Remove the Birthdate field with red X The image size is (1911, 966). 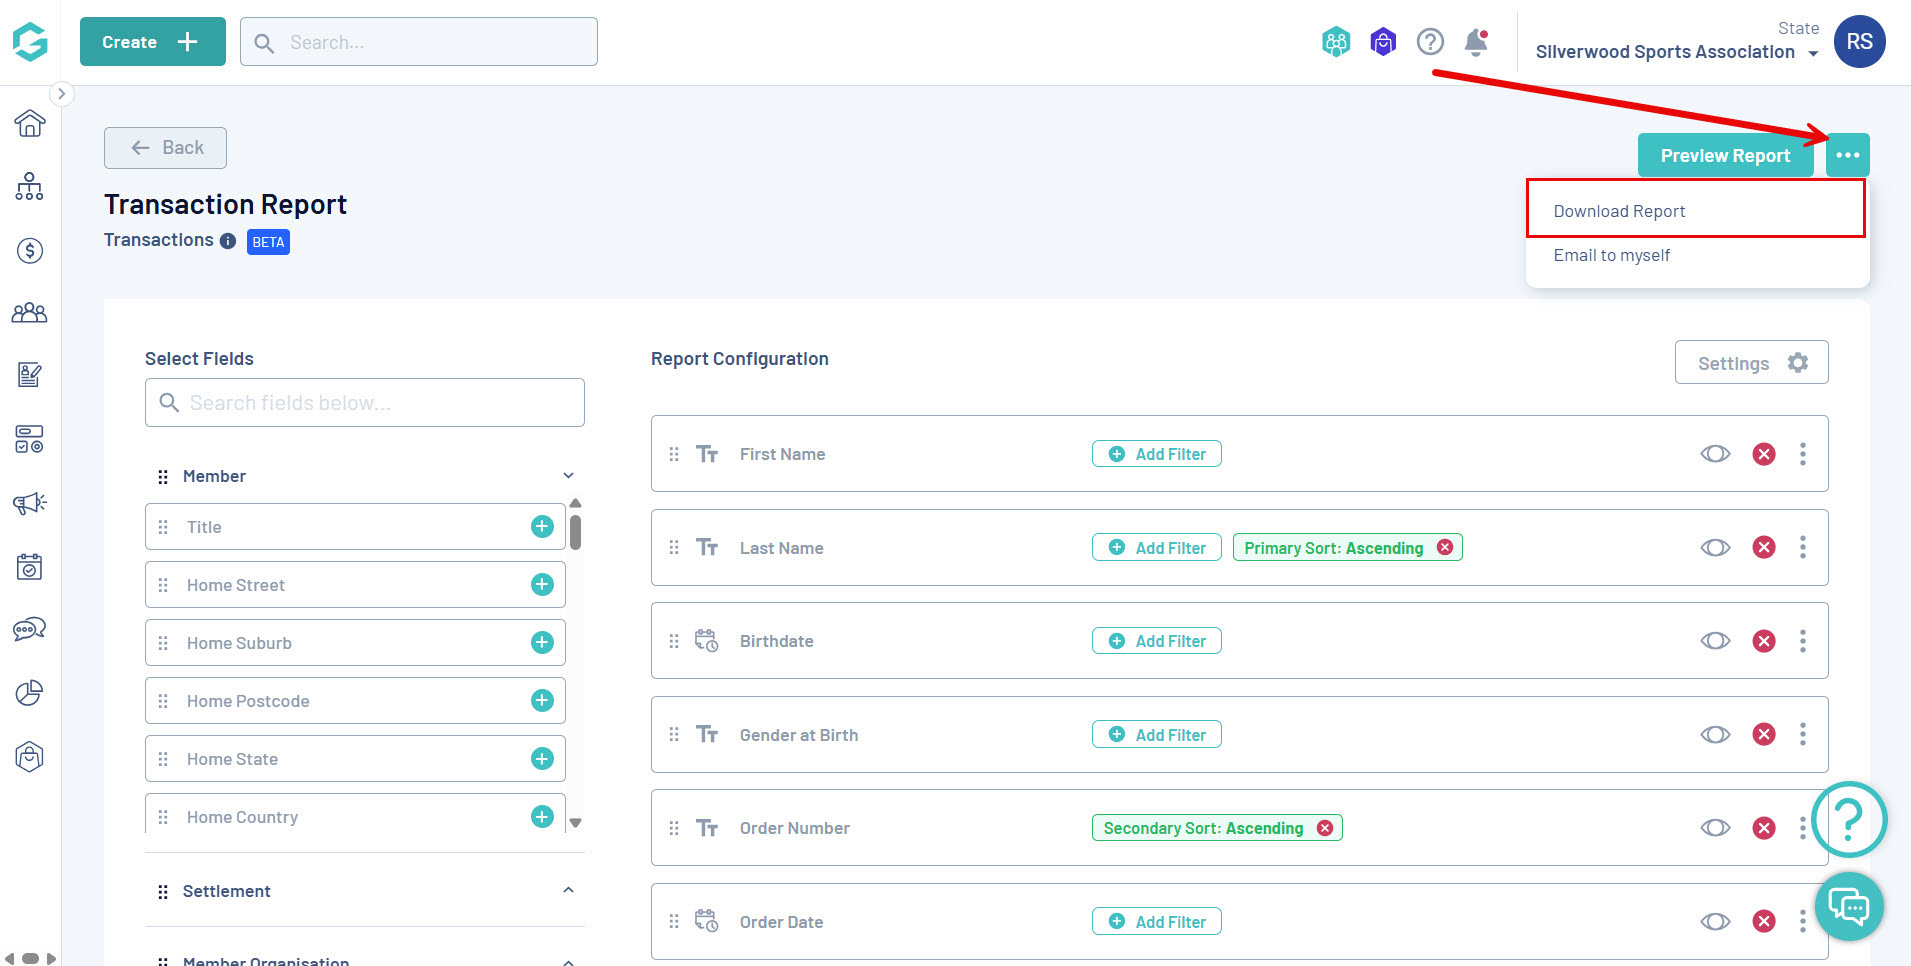coord(1764,641)
